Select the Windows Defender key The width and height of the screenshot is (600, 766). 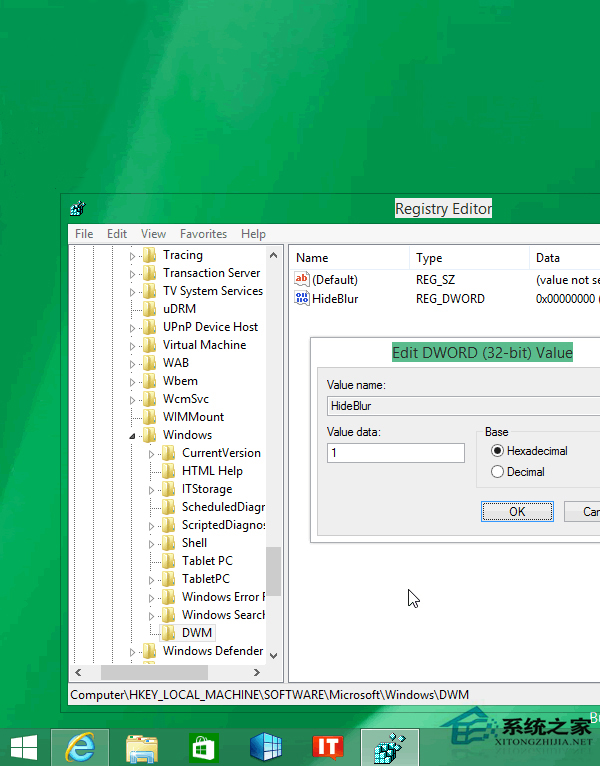pos(212,651)
